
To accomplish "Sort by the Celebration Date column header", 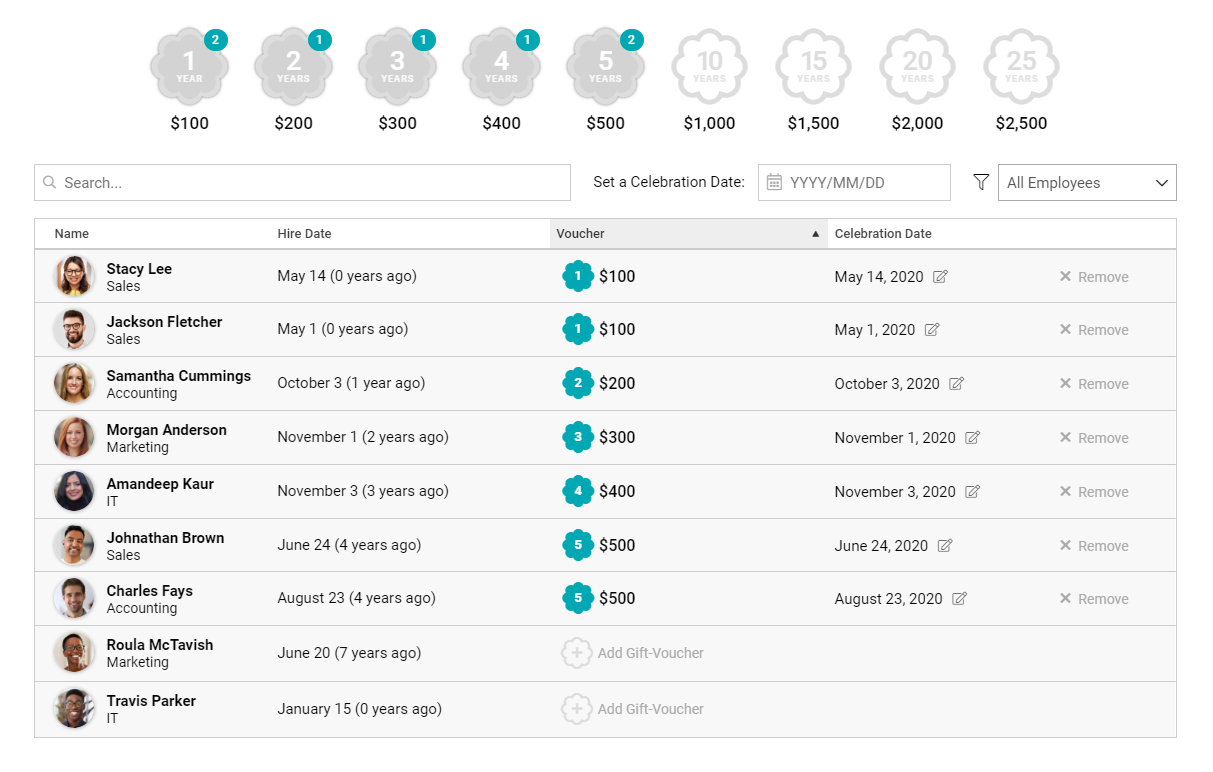I will point(883,234).
